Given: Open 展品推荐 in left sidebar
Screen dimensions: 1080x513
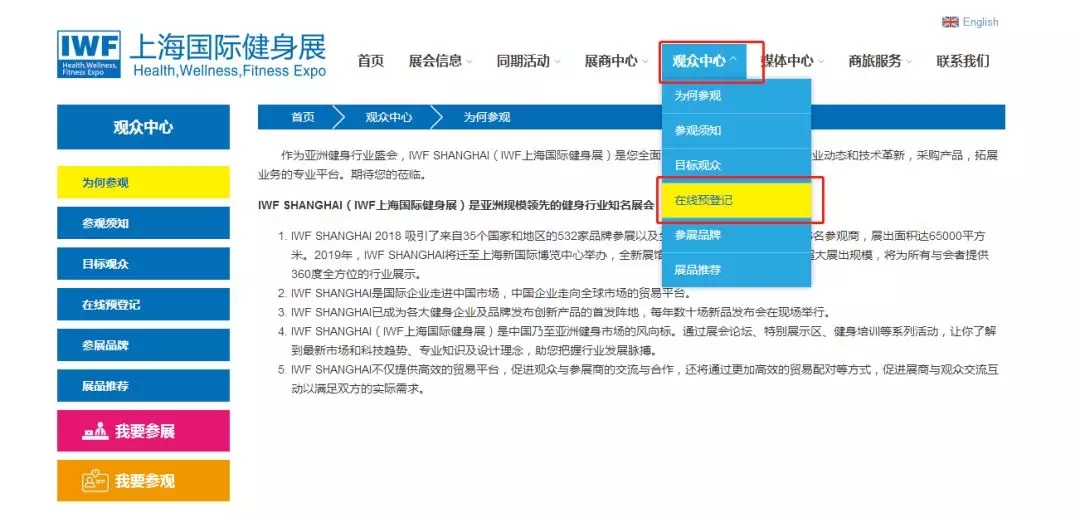Looking at the screenshot, I should point(143,386).
